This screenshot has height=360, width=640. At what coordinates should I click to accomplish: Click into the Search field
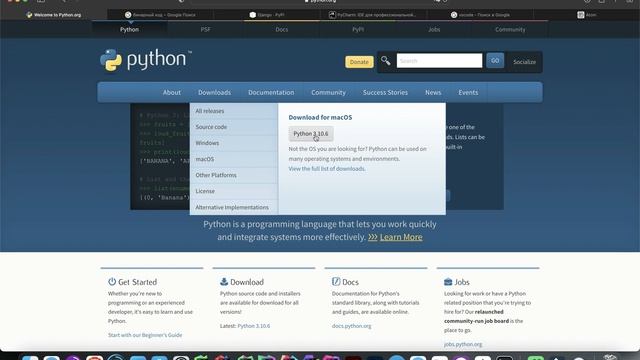point(439,61)
